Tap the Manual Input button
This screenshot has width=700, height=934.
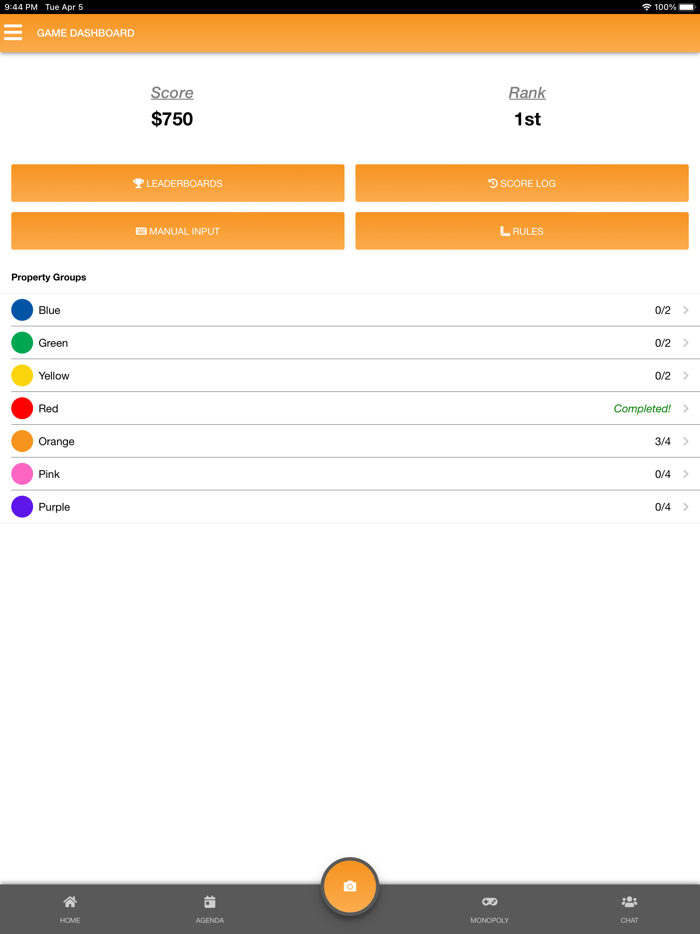click(x=178, y=231)
